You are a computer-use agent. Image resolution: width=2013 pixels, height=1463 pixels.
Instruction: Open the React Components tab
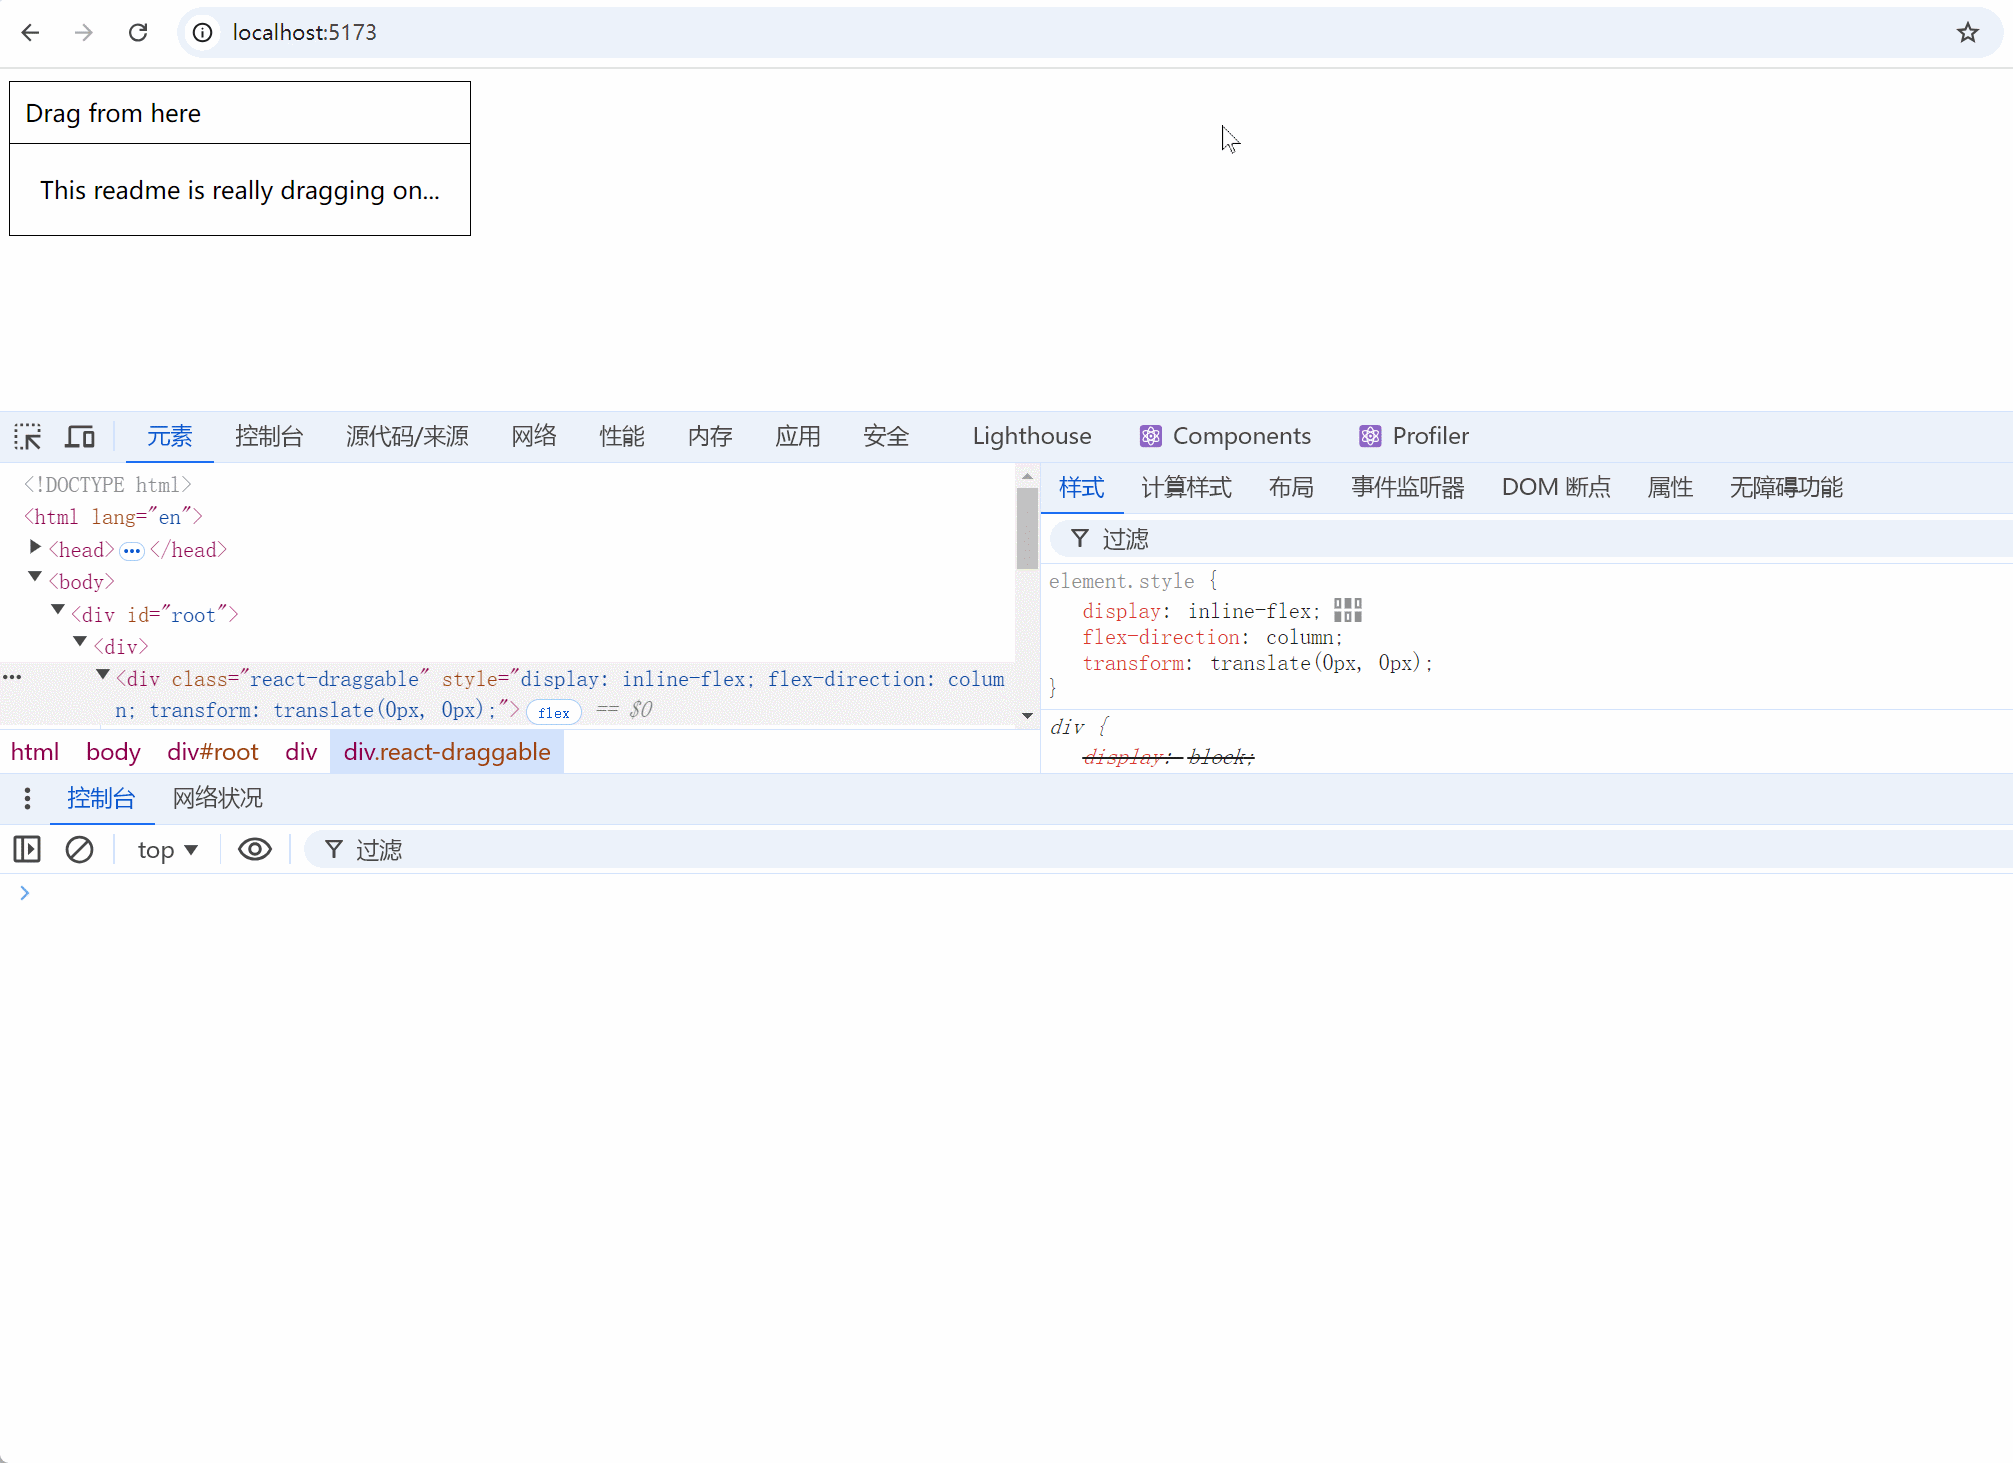[1225, 436]
